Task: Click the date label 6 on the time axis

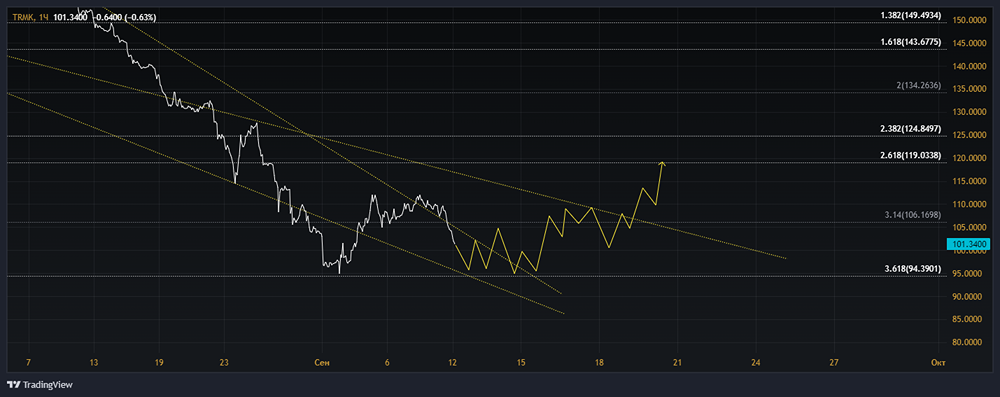Action: (x=387, y=363)
